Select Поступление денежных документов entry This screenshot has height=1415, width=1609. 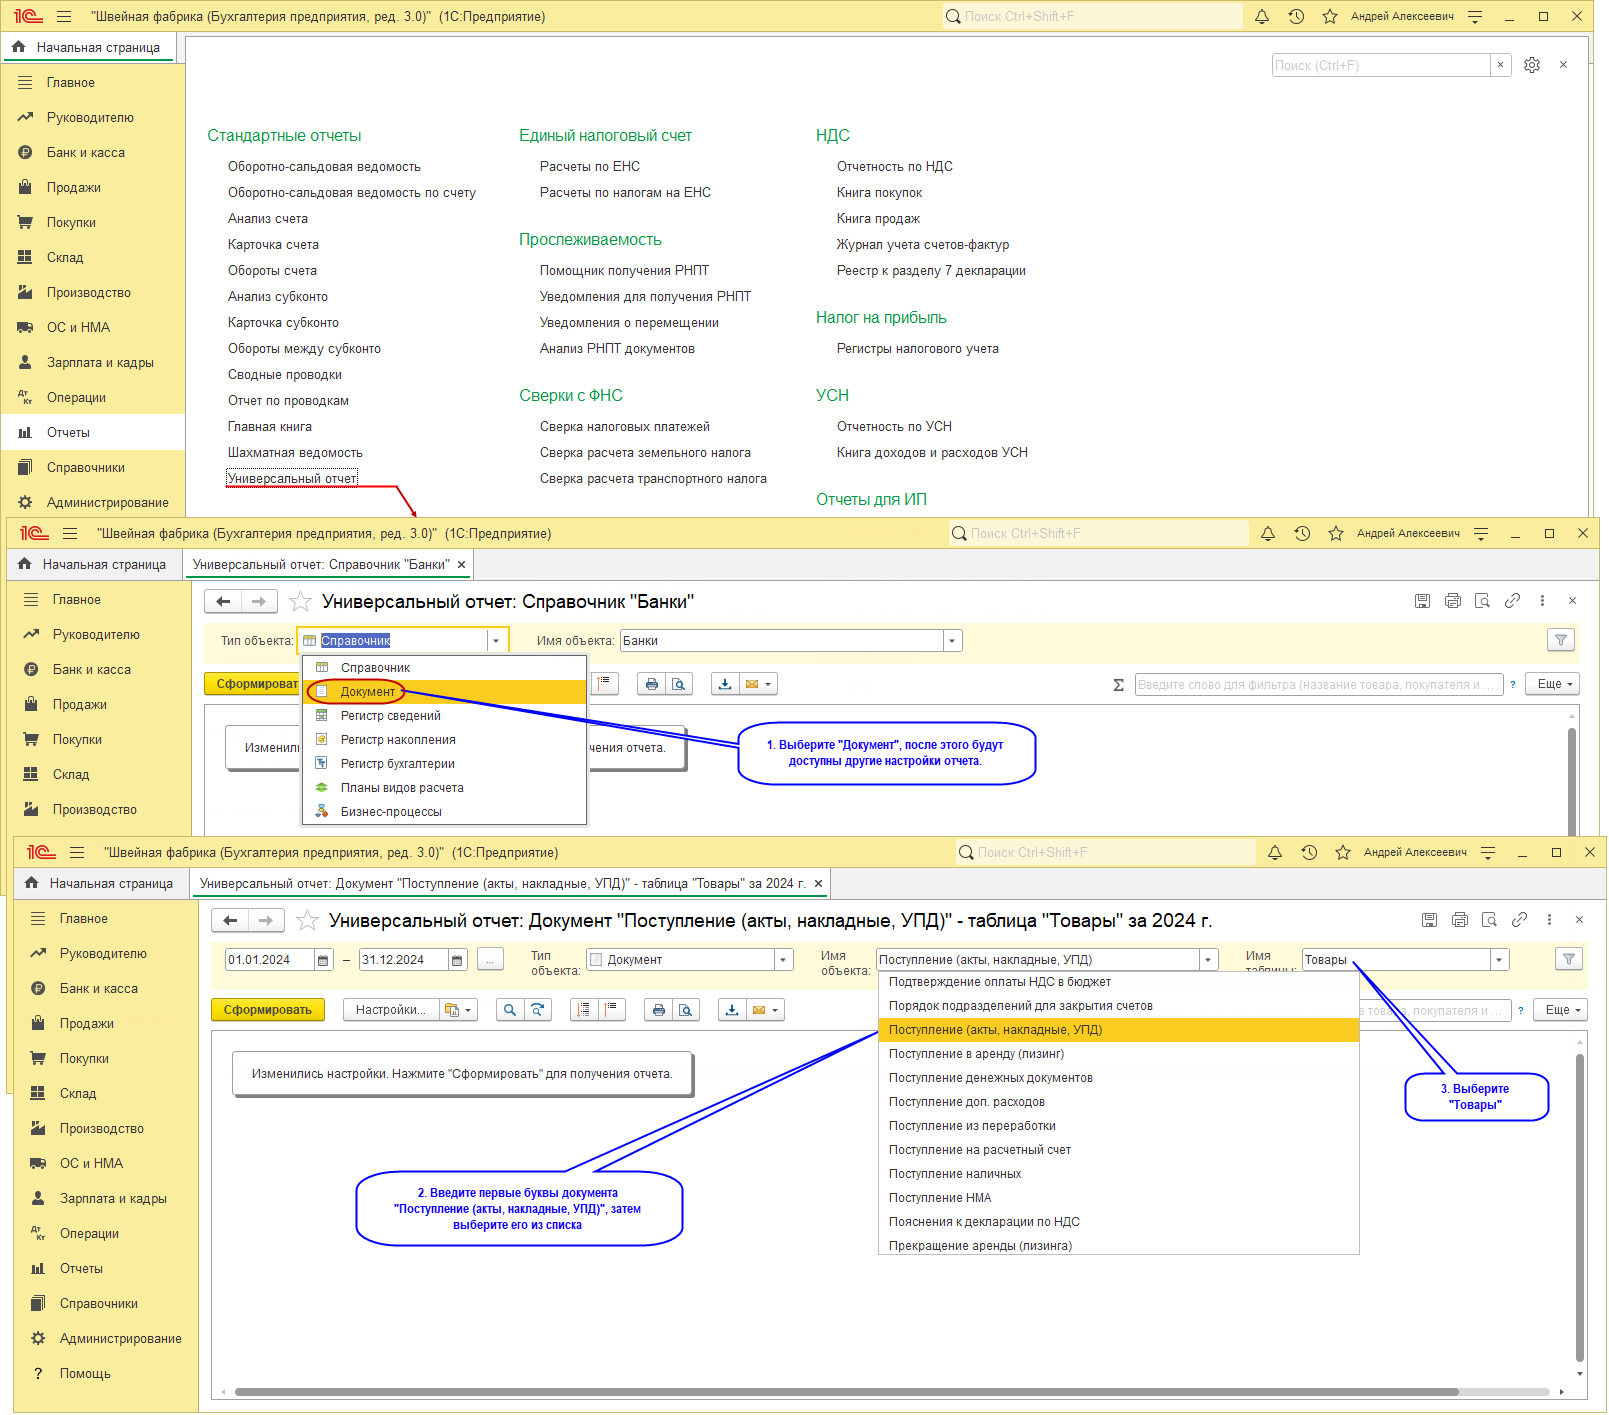[1118, 1078]
